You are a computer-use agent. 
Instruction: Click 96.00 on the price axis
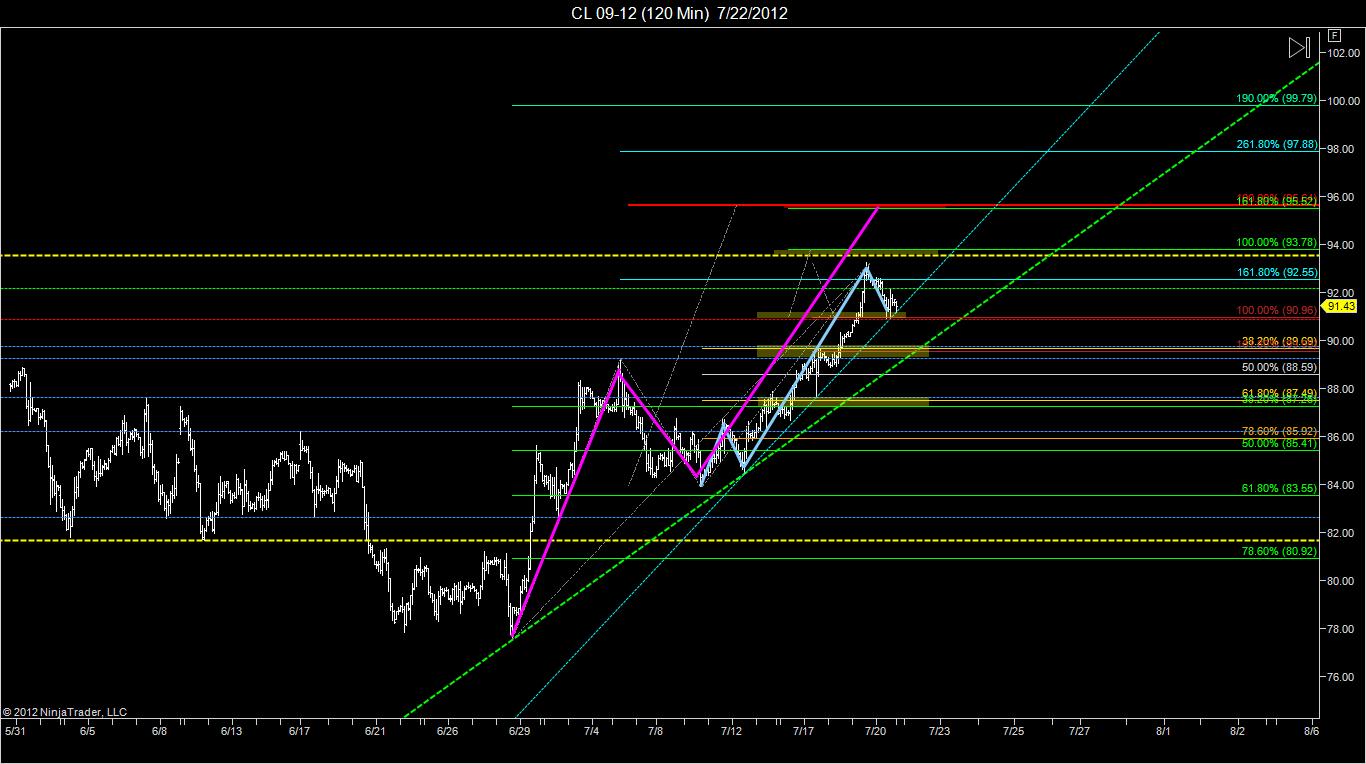point(1342,197)
